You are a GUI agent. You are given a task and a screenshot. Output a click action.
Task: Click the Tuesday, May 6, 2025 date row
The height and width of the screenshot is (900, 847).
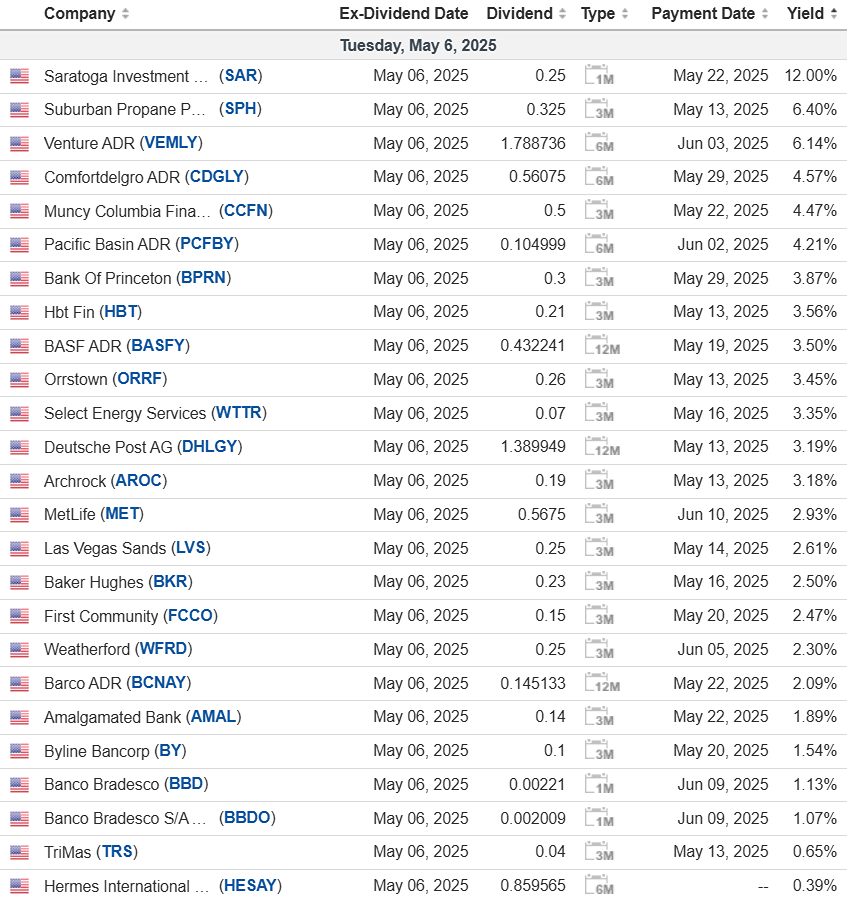pyautogui.click(x=418, y=46)
